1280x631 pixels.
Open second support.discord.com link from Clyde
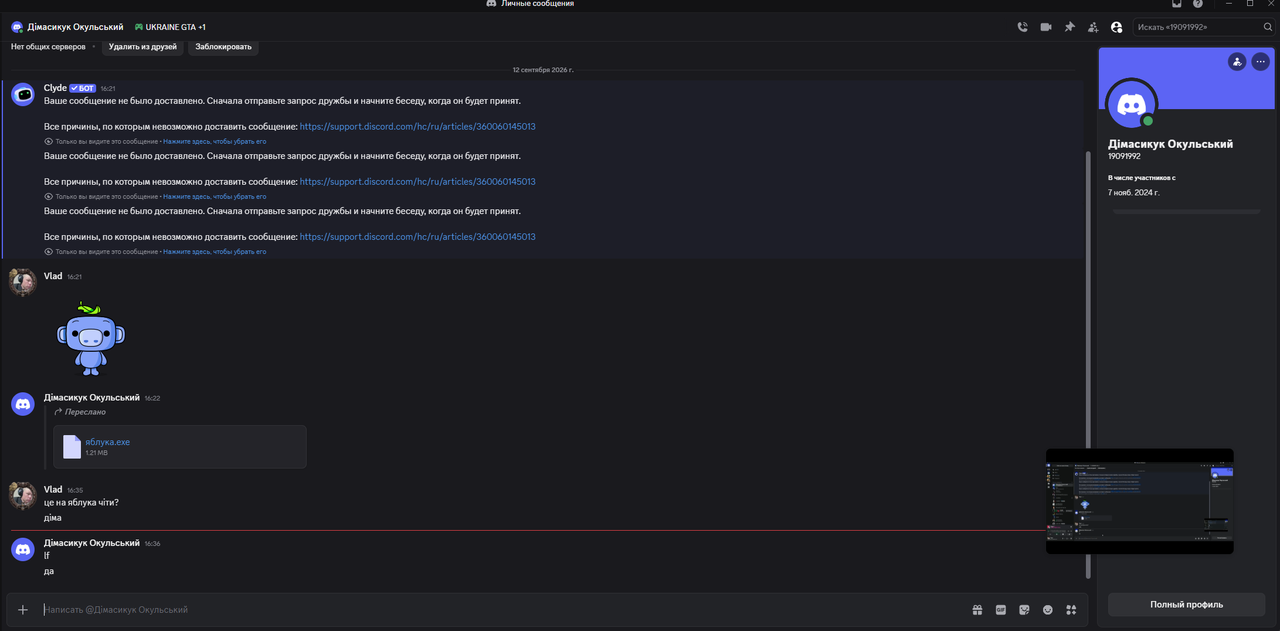pyautogui.click(x=418, y=182)
